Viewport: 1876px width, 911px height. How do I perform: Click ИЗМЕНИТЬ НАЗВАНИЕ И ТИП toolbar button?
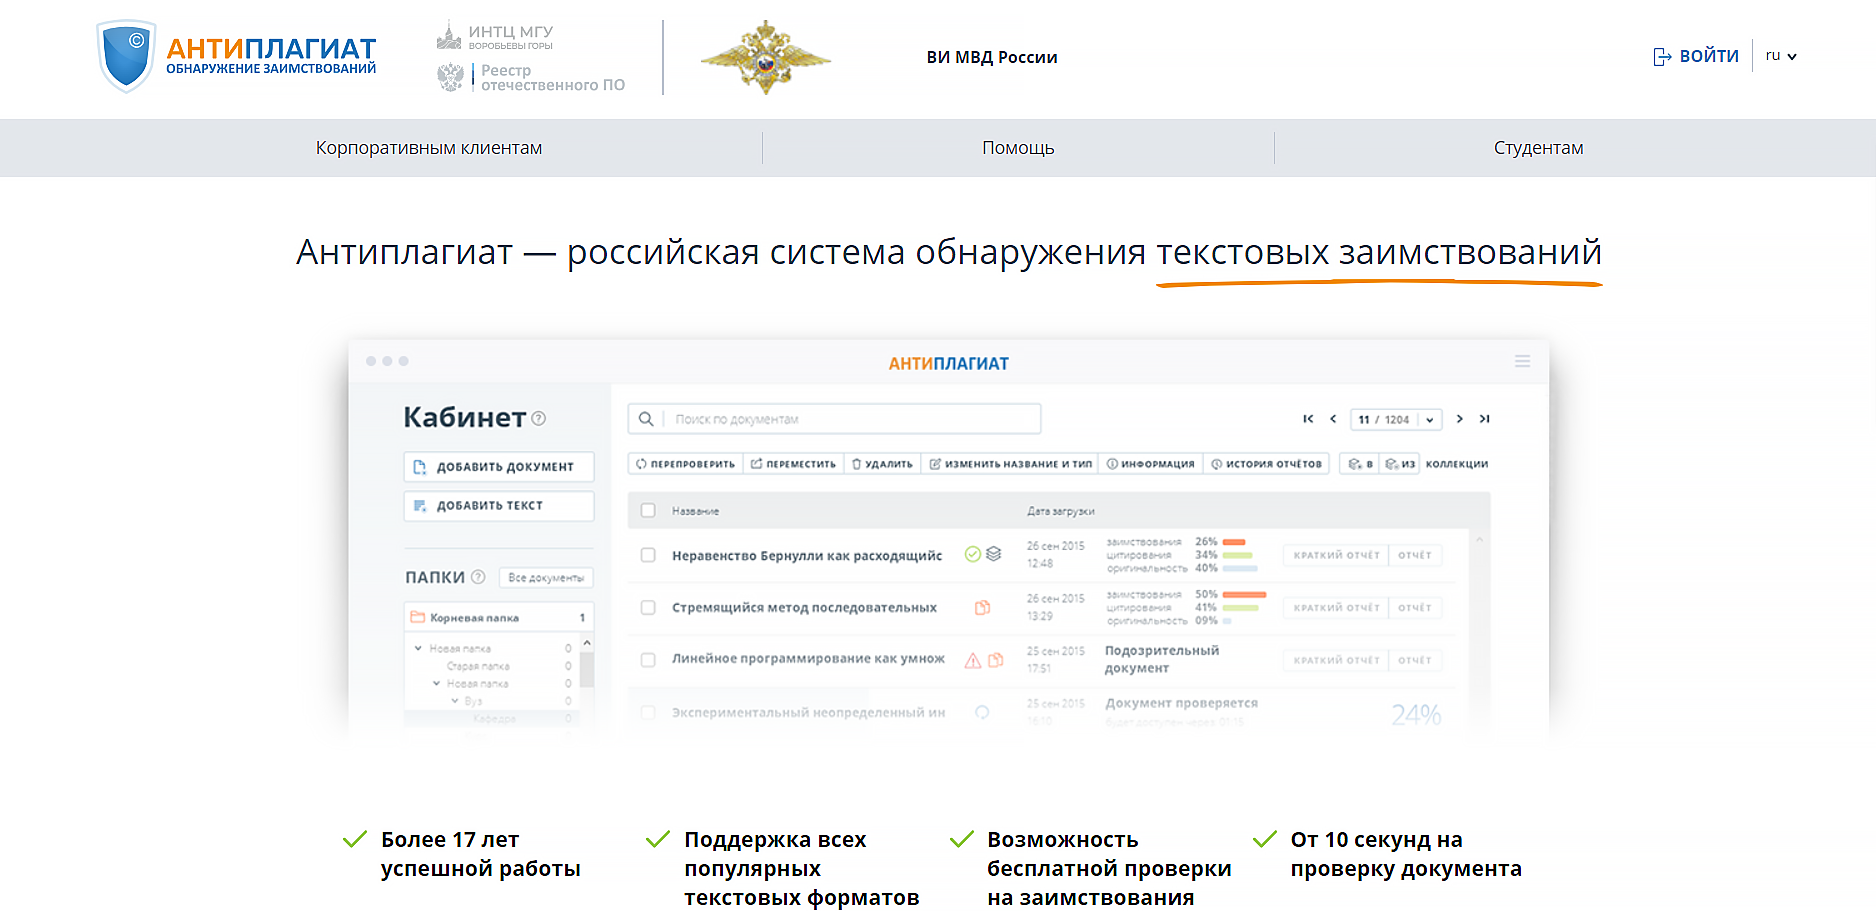(1010, 464)
